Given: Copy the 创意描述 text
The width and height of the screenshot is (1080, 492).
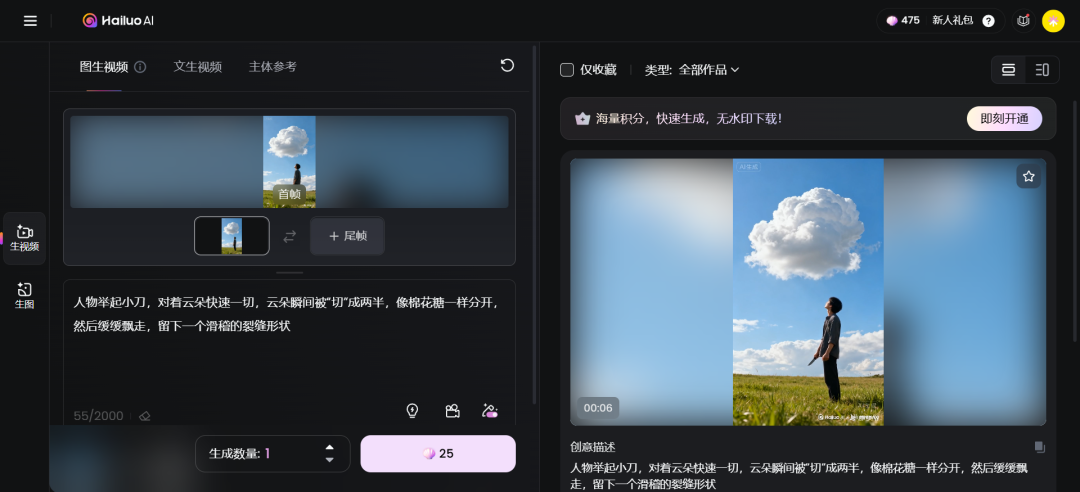Looking at the screenshot, I should click(1039, 447).
